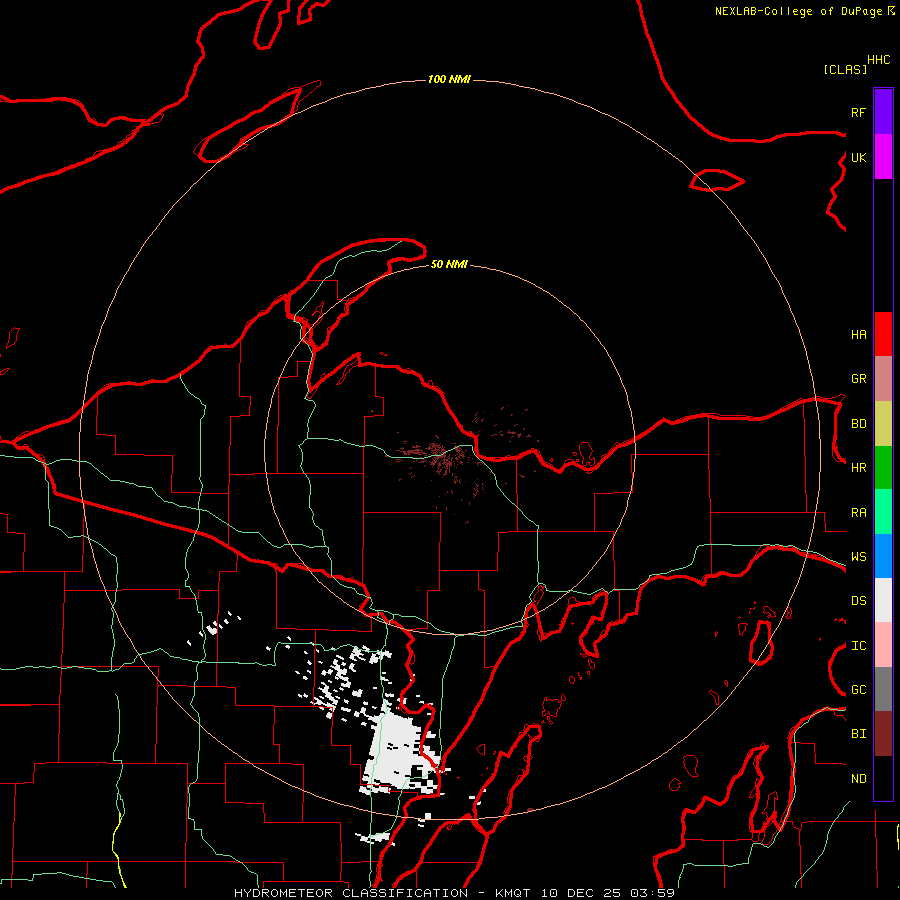
Task: Click the 'HR' legend label
Action: 858,468
